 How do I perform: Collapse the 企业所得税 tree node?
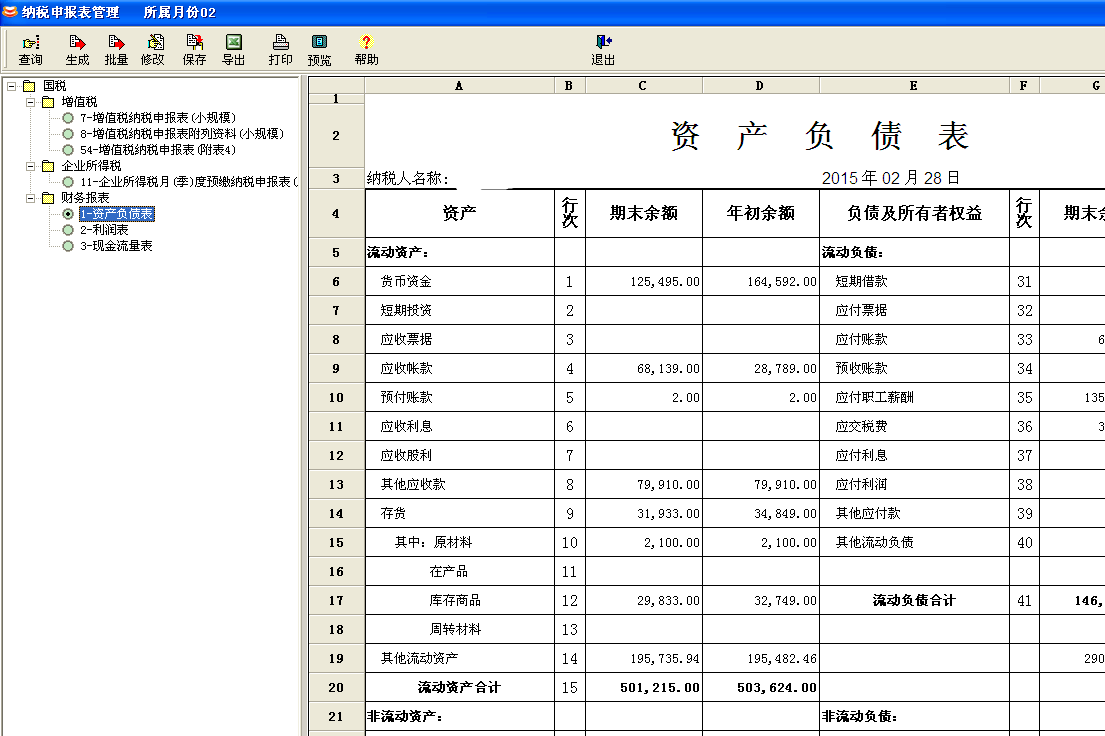(x=30, y=166)
